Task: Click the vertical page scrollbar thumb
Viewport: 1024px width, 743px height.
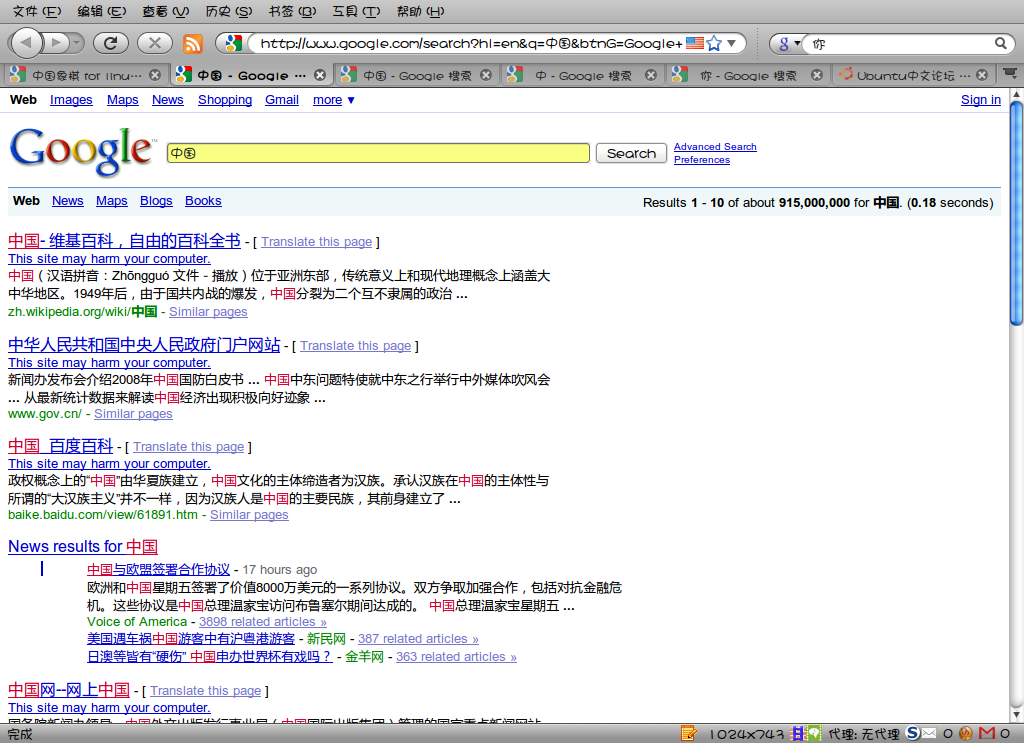Action: pos(1016,213)
